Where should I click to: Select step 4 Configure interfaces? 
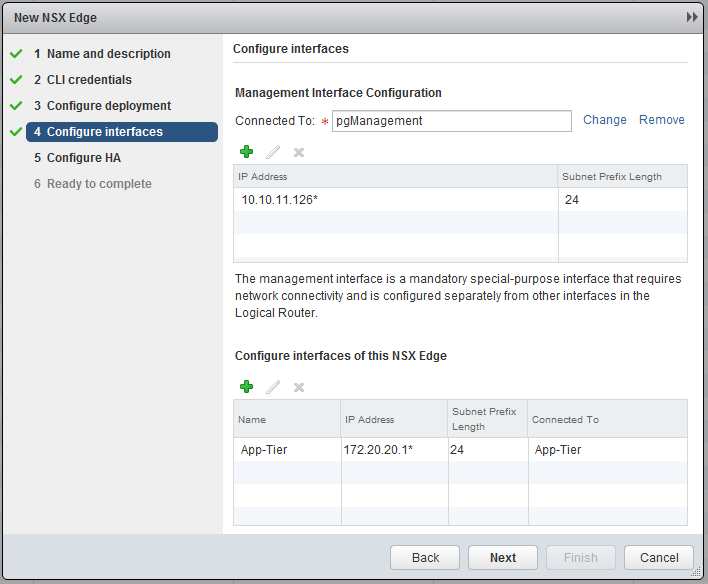tap(104, 132)
